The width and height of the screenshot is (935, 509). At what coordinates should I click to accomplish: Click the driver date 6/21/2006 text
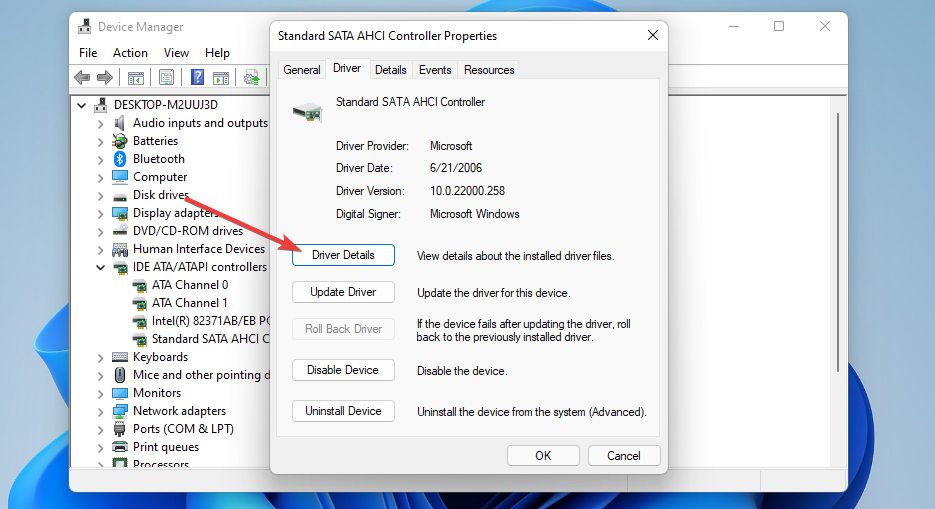pyautogui.click(x=456, y=168)
